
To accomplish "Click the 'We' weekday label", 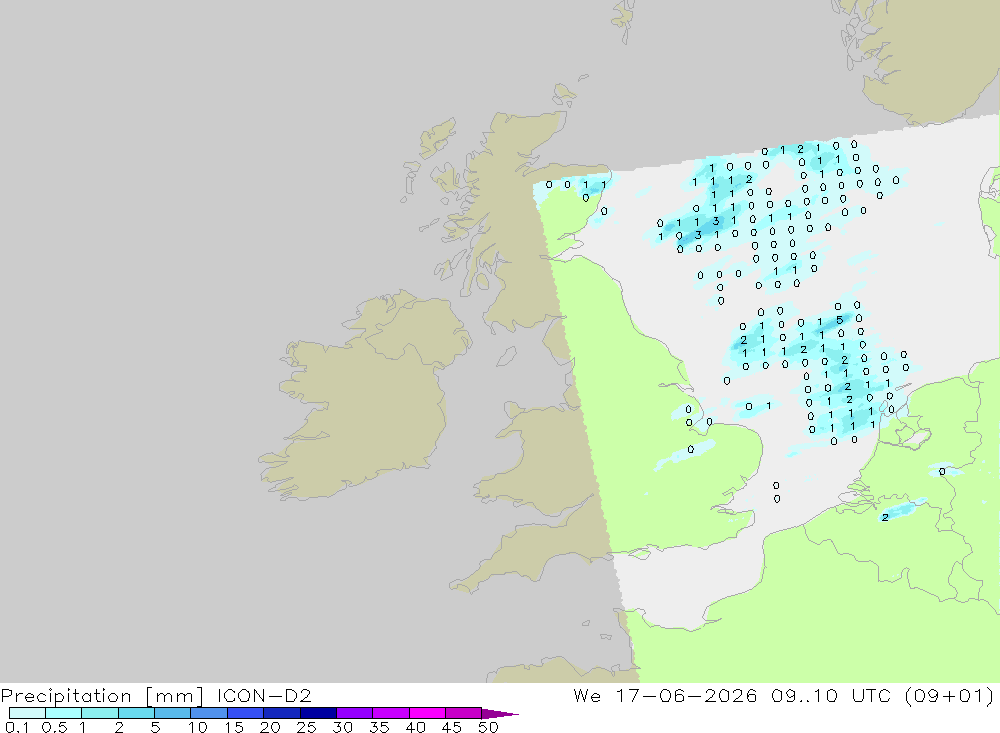I will tap(587, 695).
